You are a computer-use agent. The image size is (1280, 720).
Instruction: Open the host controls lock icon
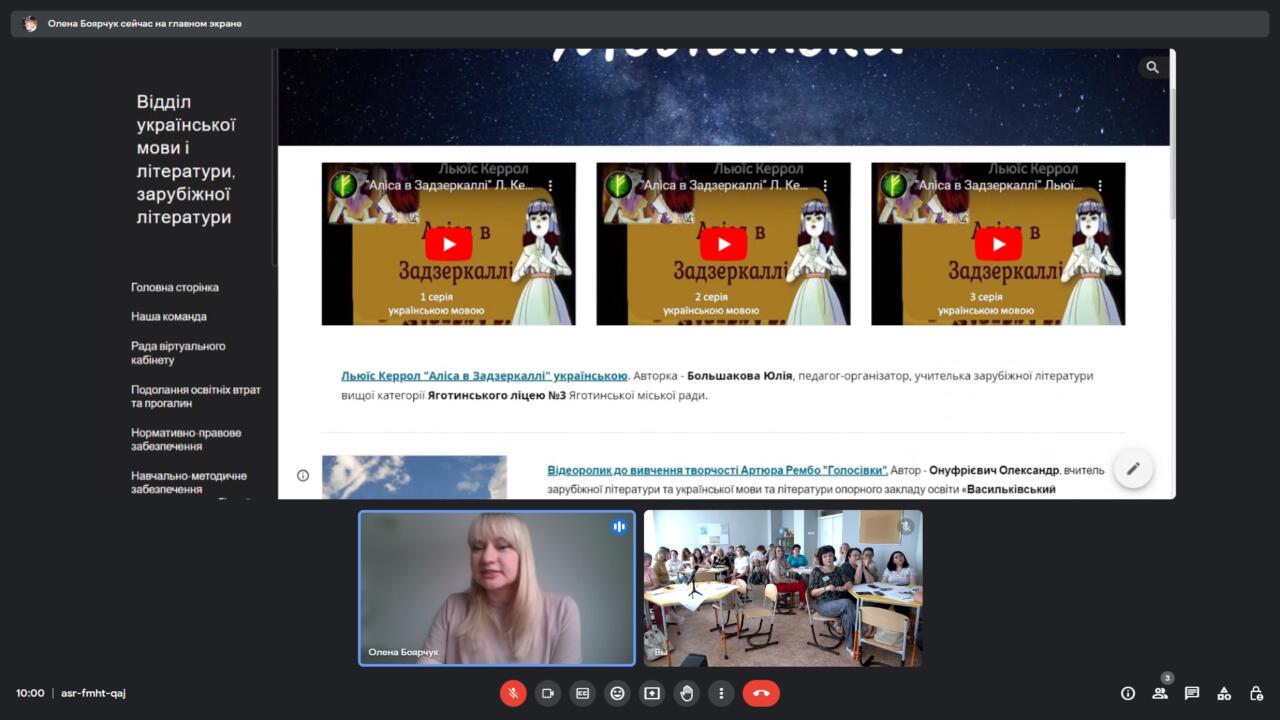(1256, 693)
